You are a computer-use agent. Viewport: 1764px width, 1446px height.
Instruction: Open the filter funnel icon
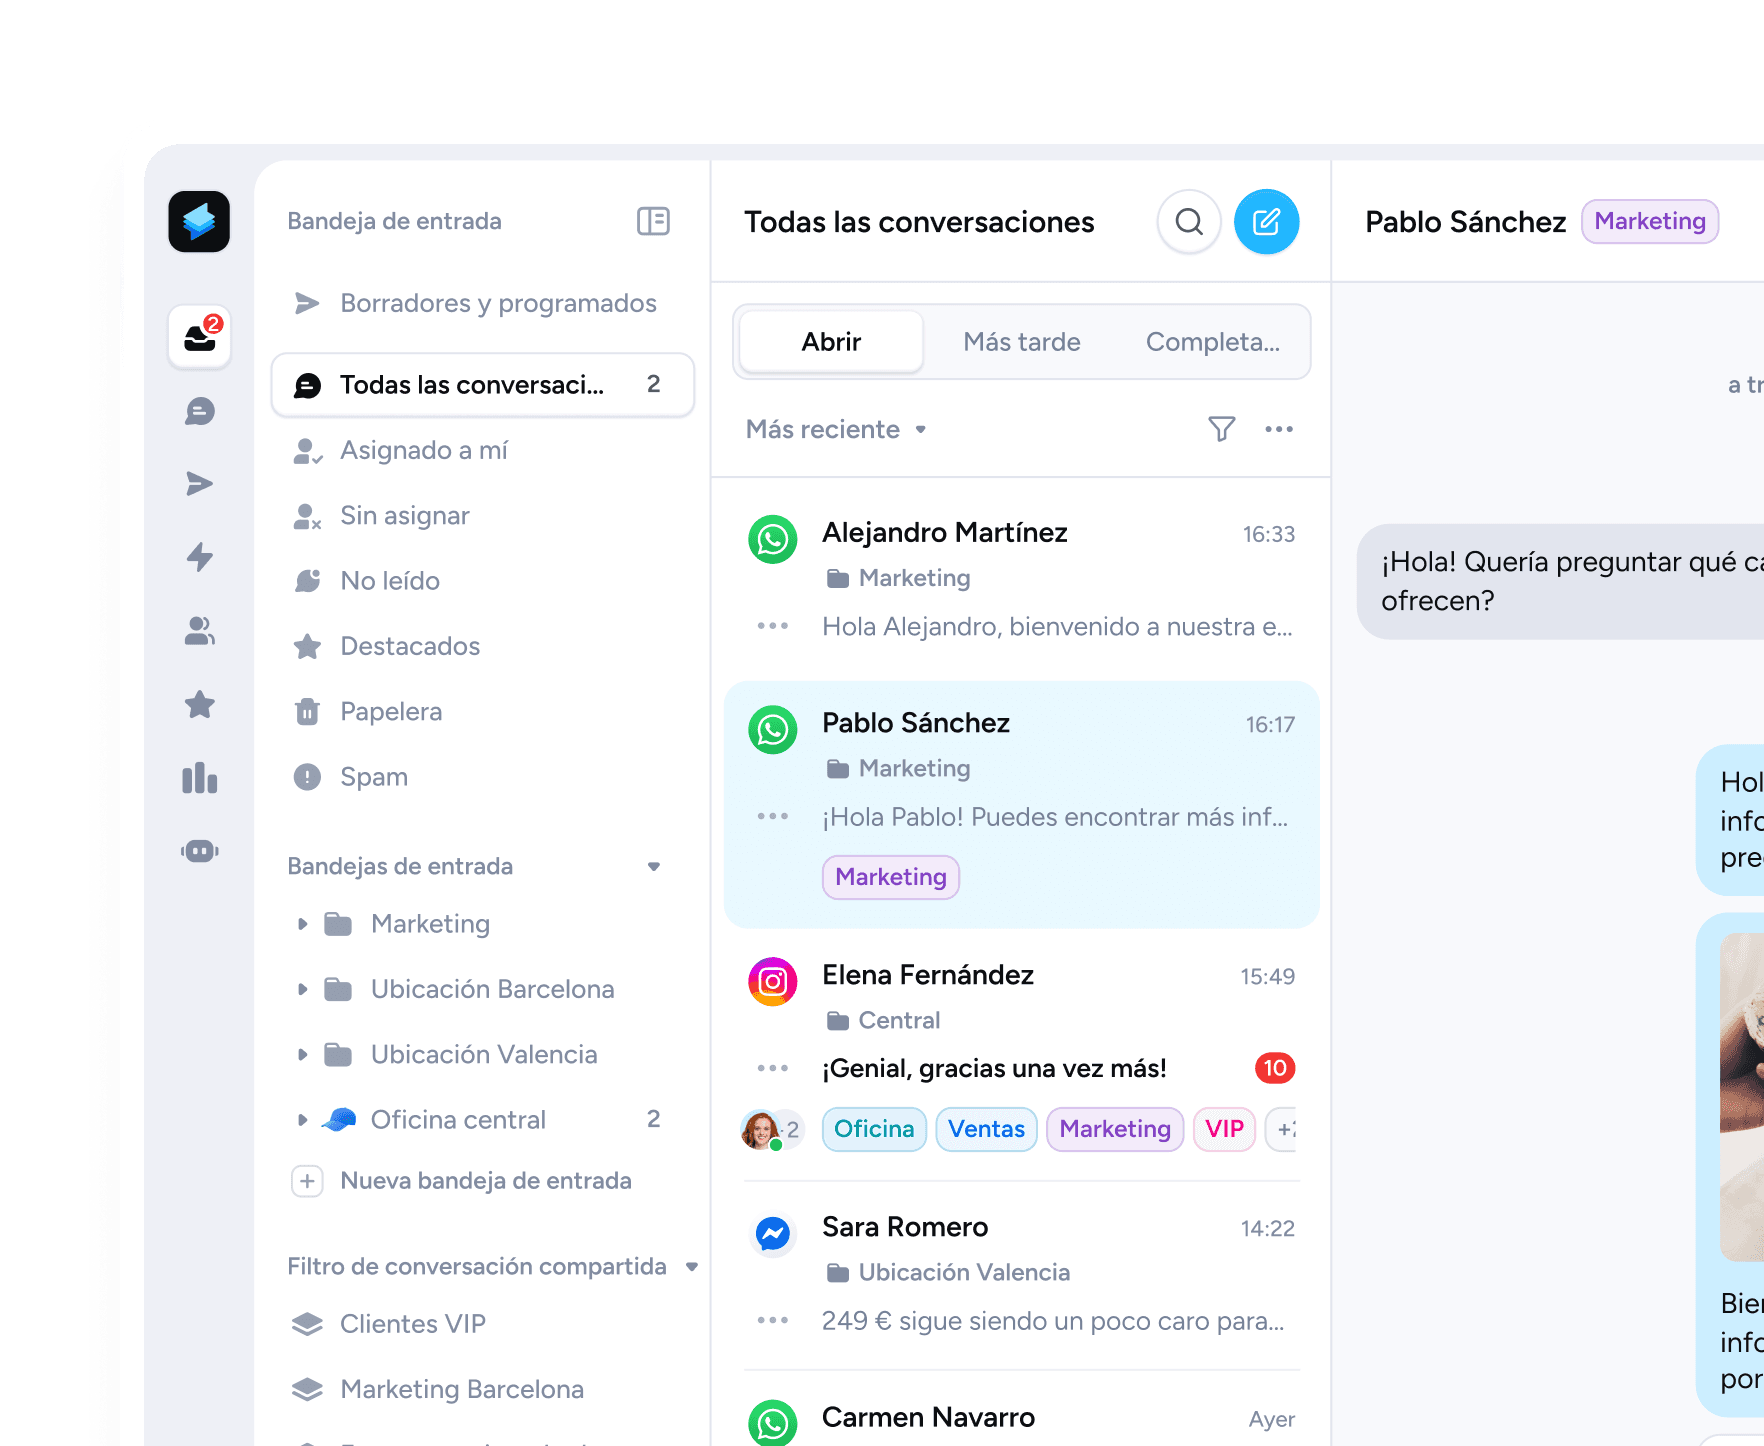(1221, 429)
